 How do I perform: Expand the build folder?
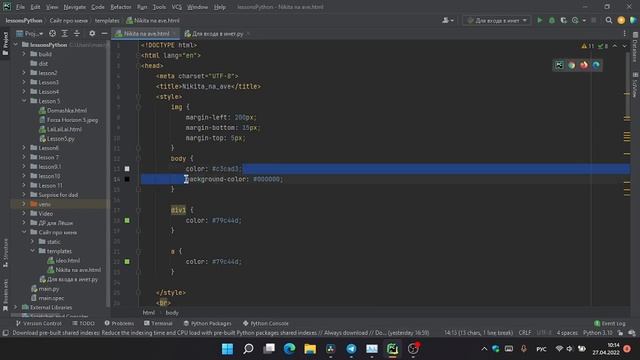click(24, 54)
